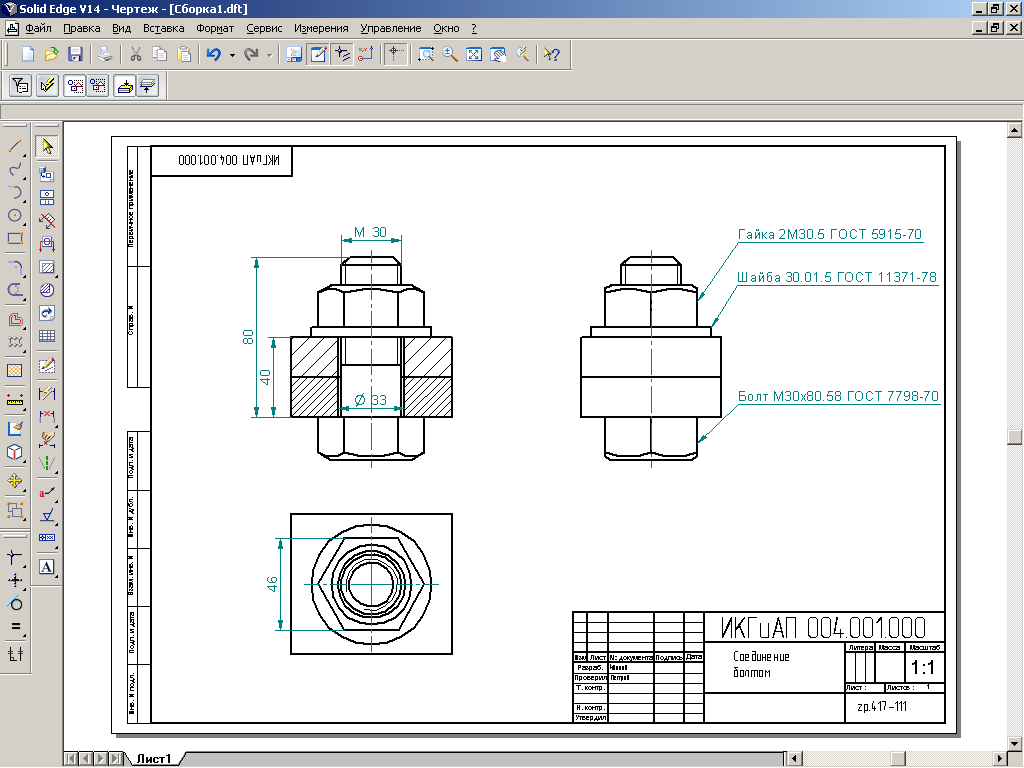Open the redo history dropdown arrow
Image resolution: width=1024 pixels, height=768 pixels.
[269, 55]
